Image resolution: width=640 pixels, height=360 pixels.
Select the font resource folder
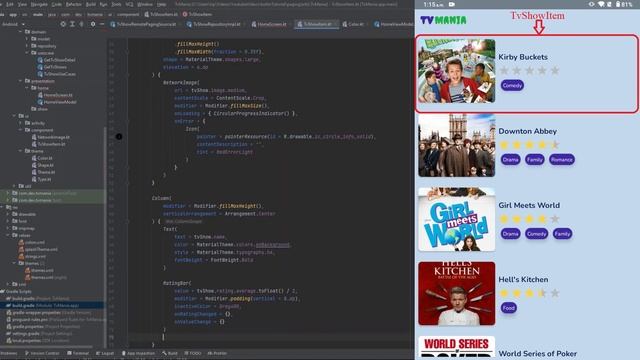[x=19, y=221]
